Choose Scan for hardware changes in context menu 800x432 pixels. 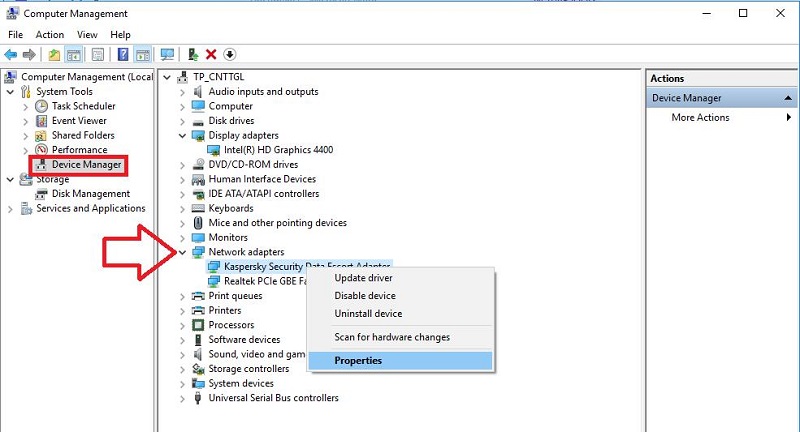(401, 337)
